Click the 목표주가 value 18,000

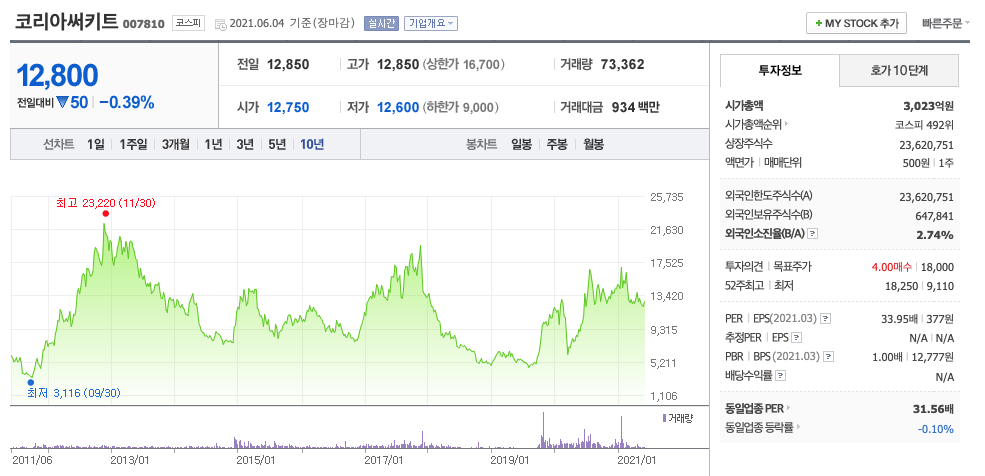(x=937, y=267)
